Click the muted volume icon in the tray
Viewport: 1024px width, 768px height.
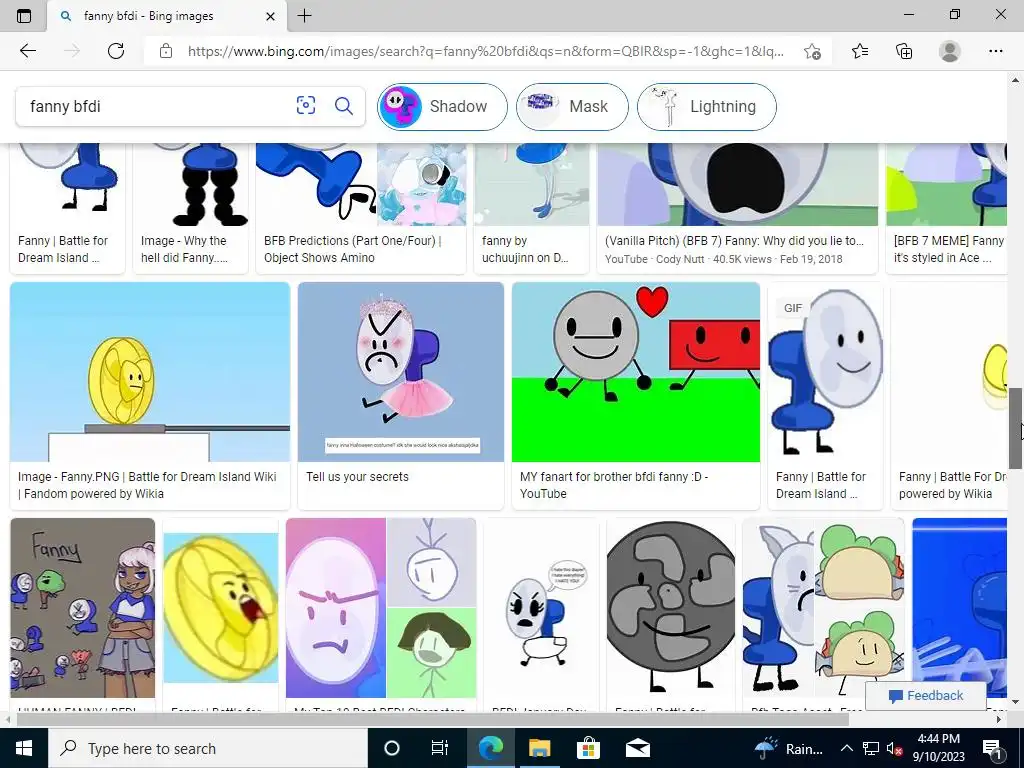click(x=894, y=748)
